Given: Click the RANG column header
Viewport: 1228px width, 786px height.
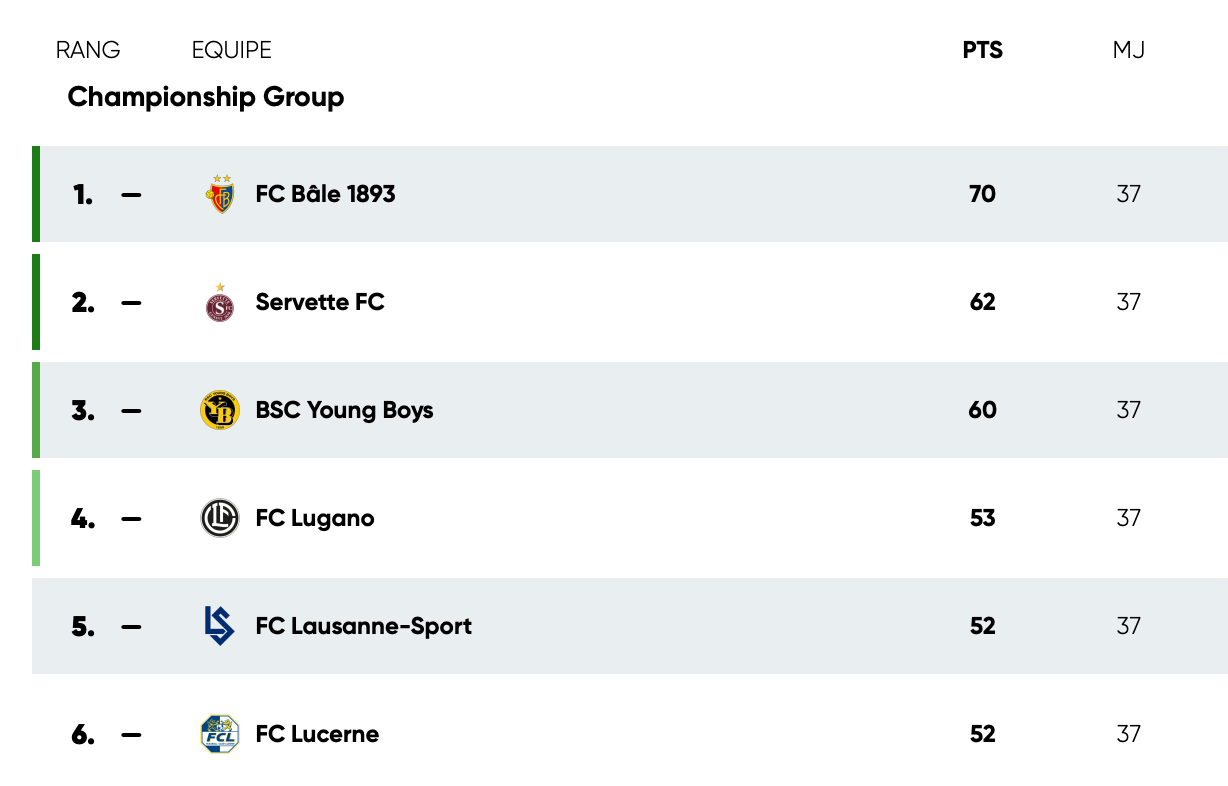Looking at the screenshot, I should (88, 50).
